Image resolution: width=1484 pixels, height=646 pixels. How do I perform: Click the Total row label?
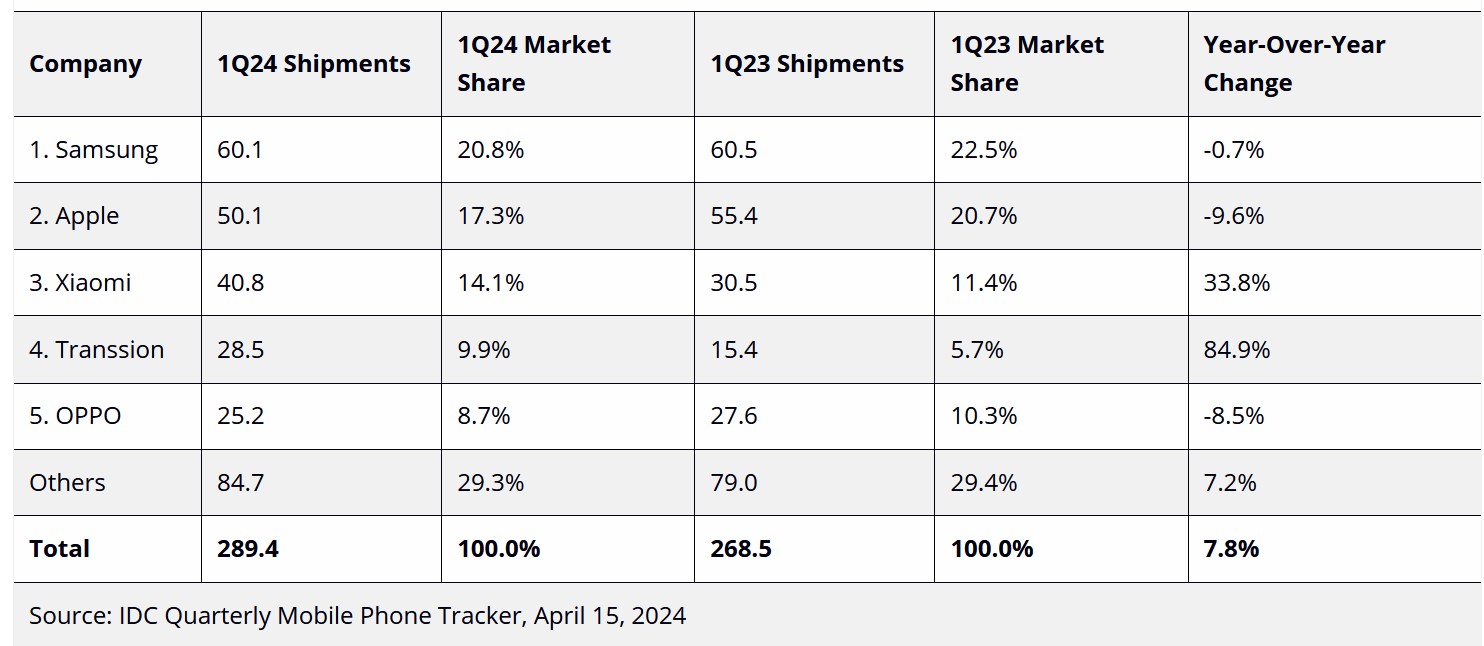tap(60, 549)
